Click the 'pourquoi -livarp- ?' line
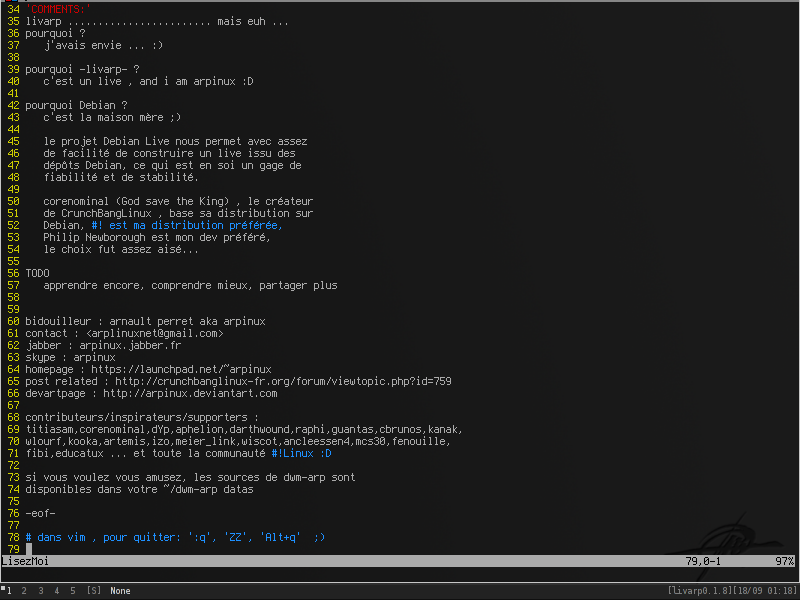This screenshot has width=800, height=600. [82, 69]
